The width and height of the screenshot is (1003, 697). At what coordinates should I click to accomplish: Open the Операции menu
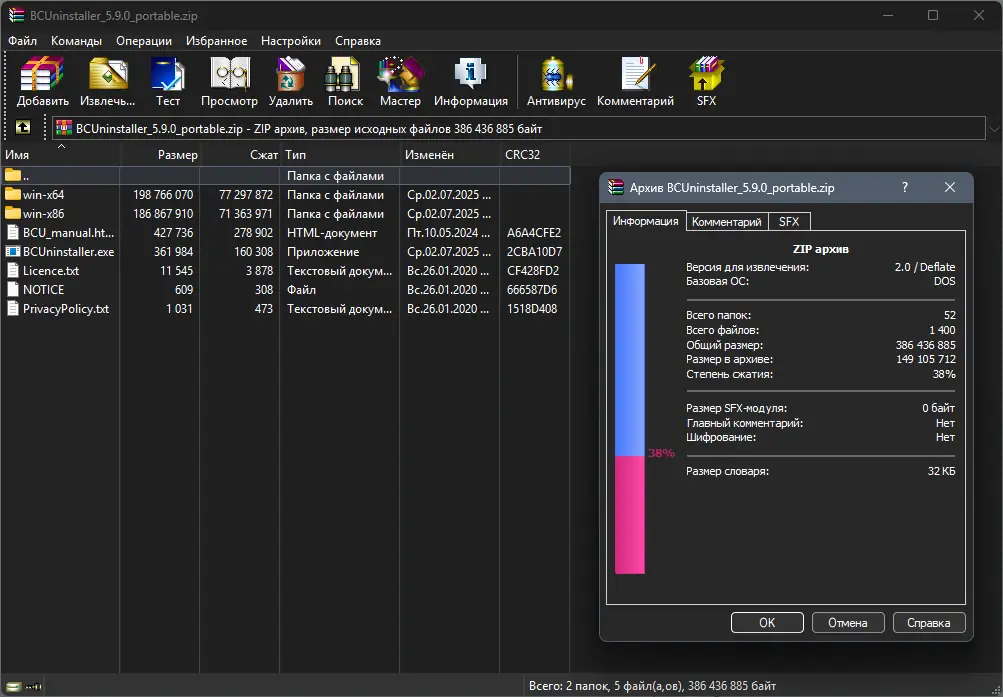point(144,40)
